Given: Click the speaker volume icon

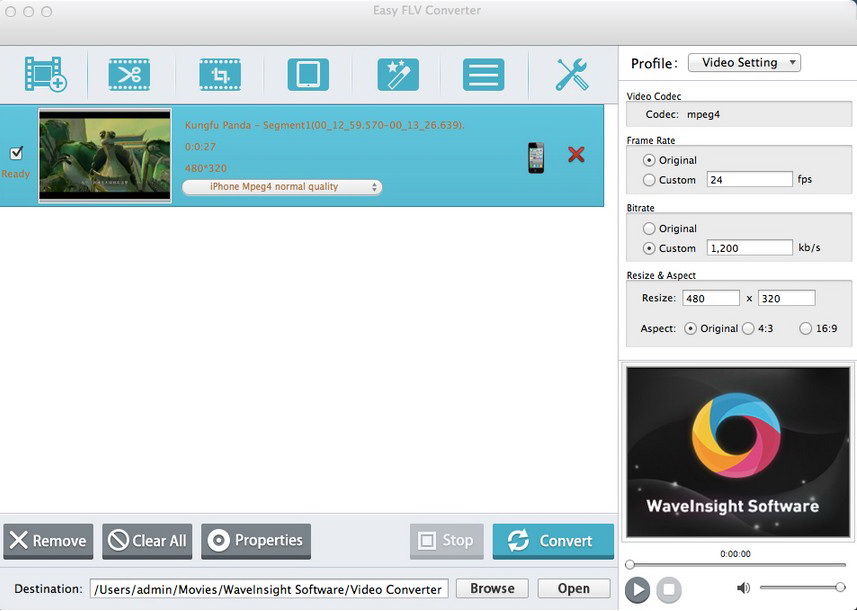Looking at the screenshot, I should point(743,588).
